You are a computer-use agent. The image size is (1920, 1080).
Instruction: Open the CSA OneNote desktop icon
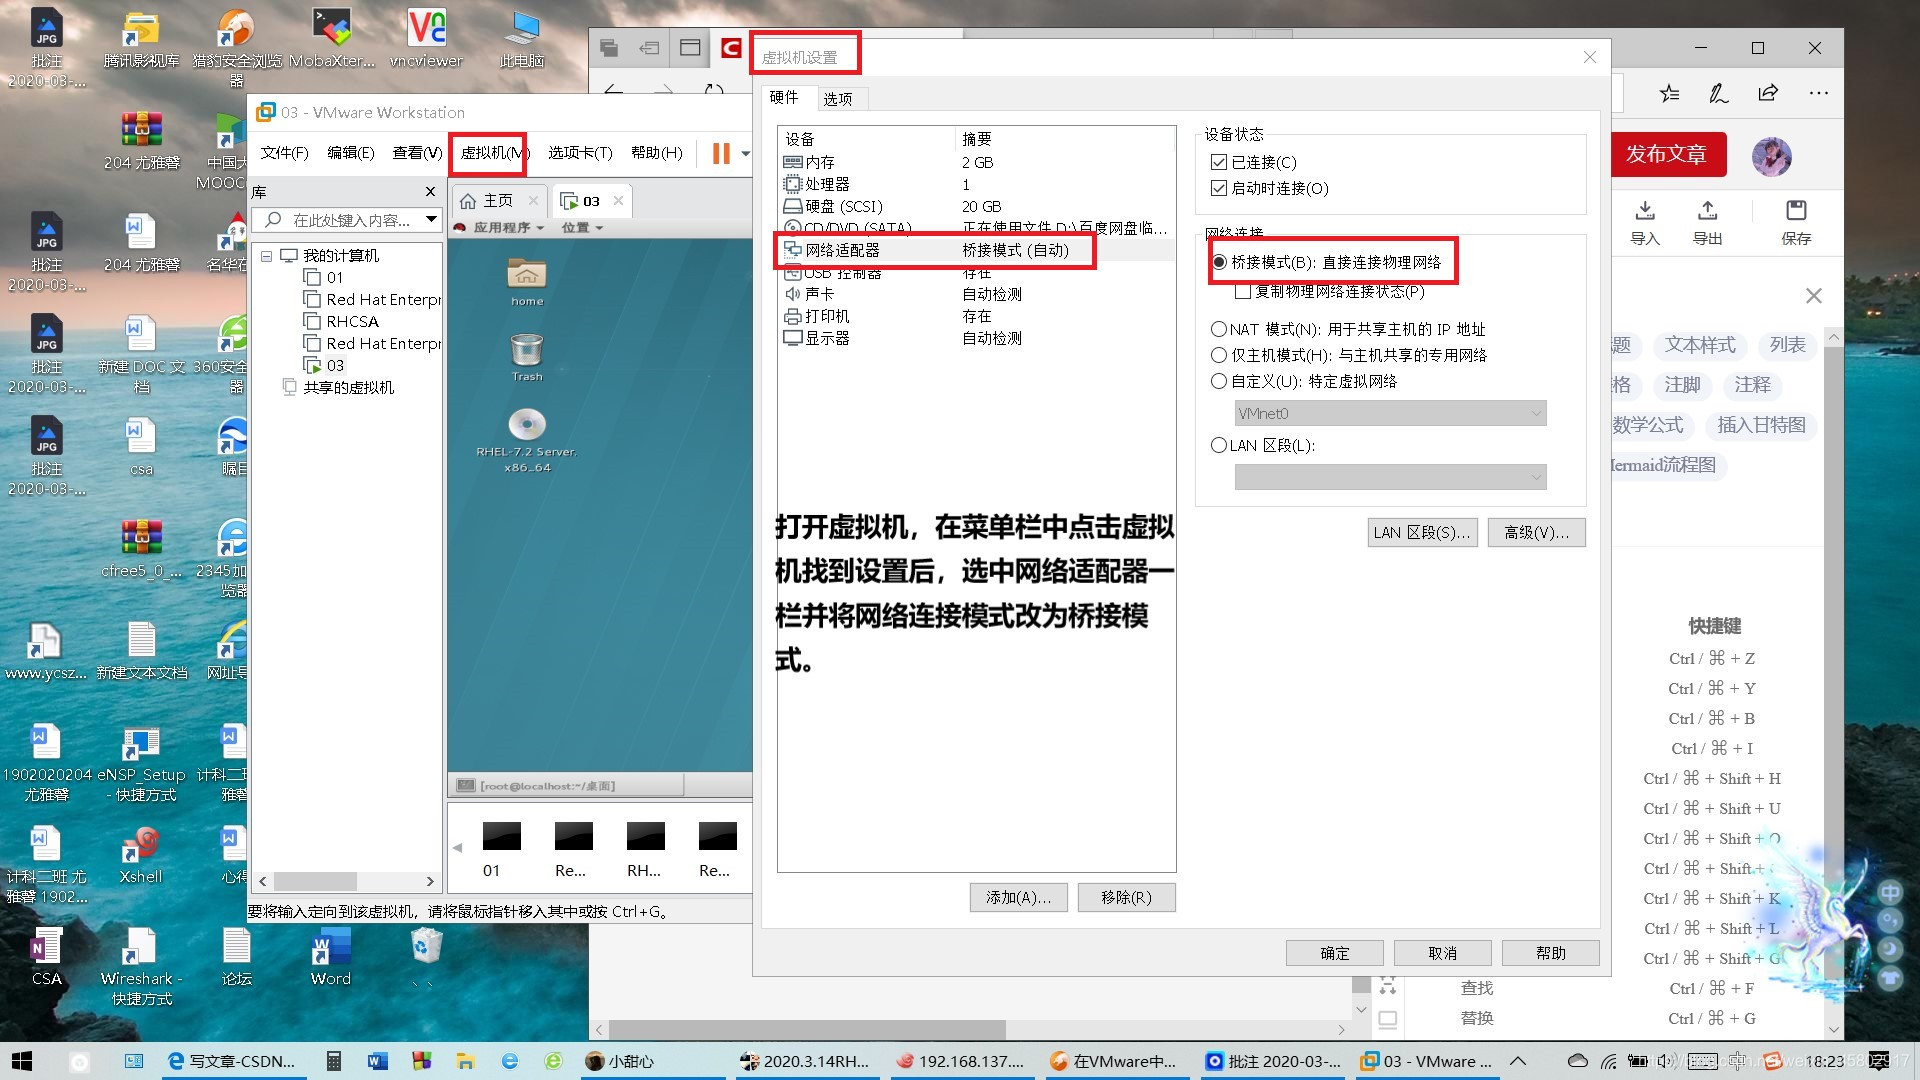[x=46, y=955]
